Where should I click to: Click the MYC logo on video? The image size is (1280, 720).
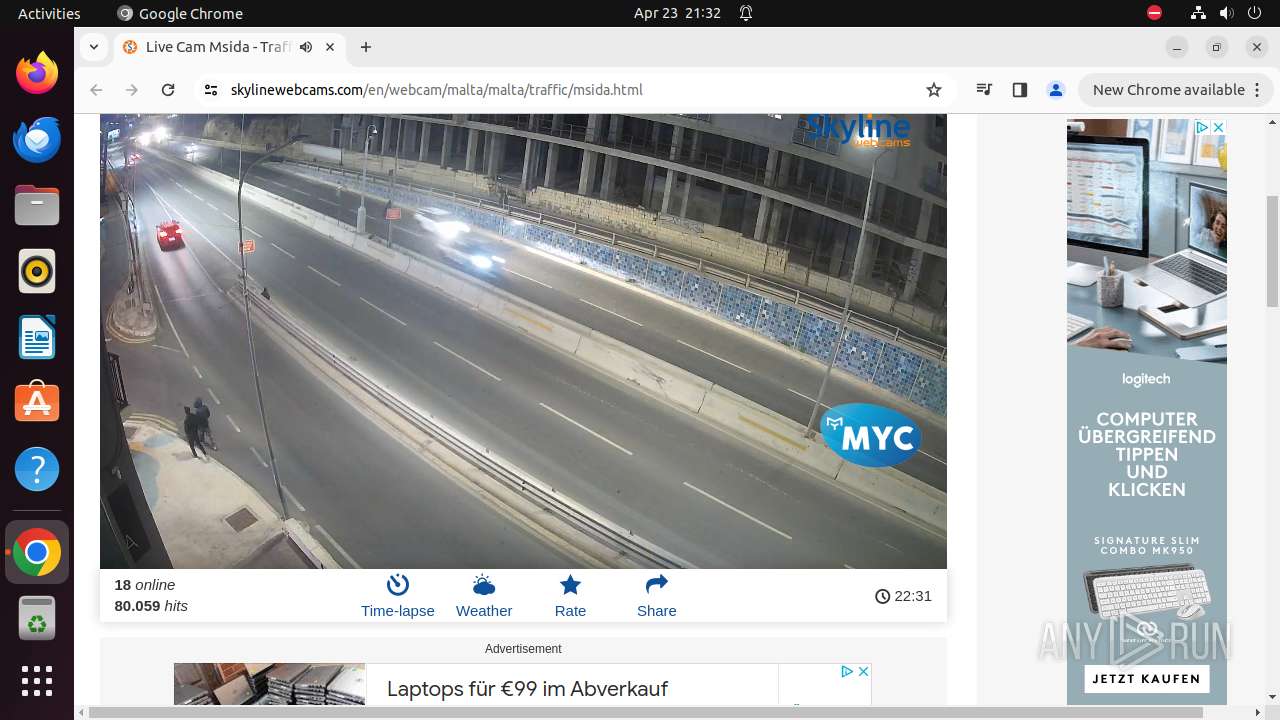point(871,436)
